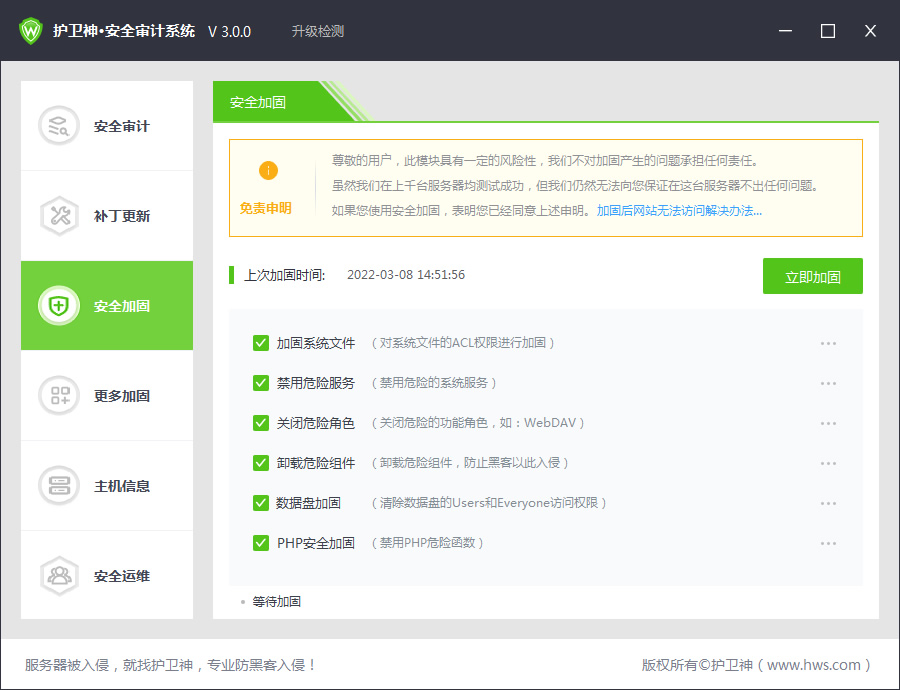Click the 立即加固 button

click(812, 276)
